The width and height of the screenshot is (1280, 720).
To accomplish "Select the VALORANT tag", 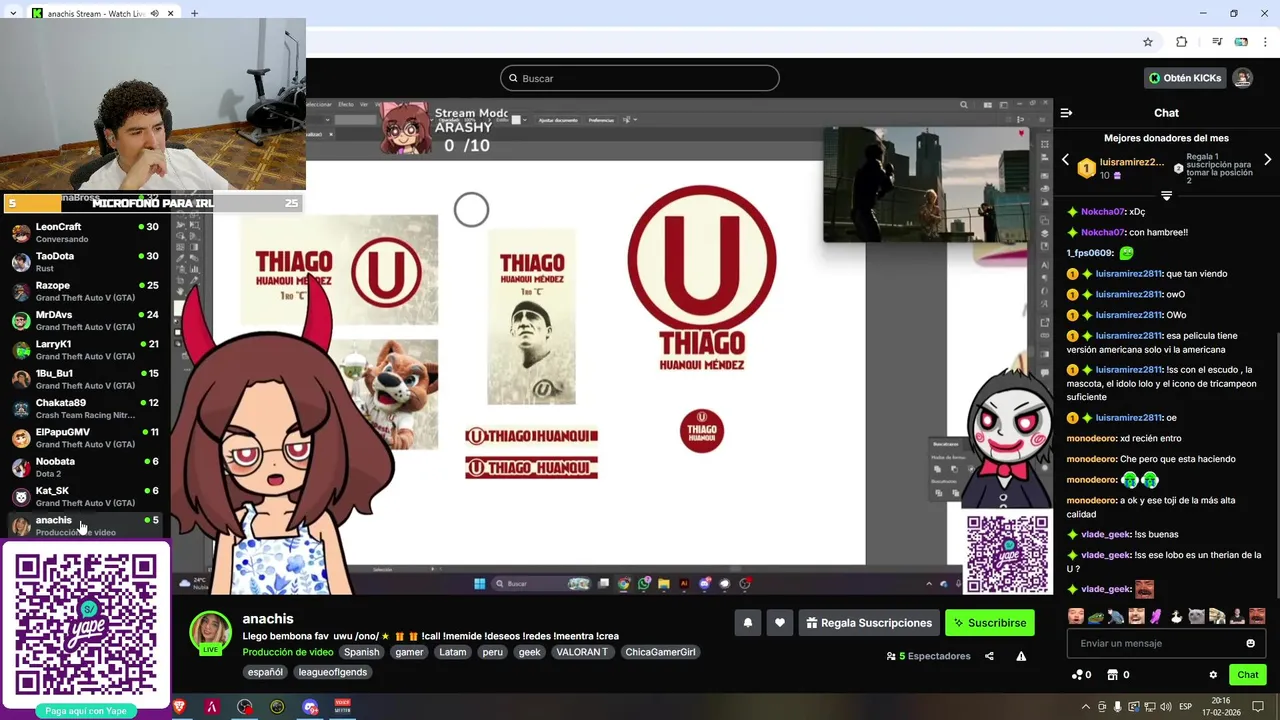I will pos(582,652).
